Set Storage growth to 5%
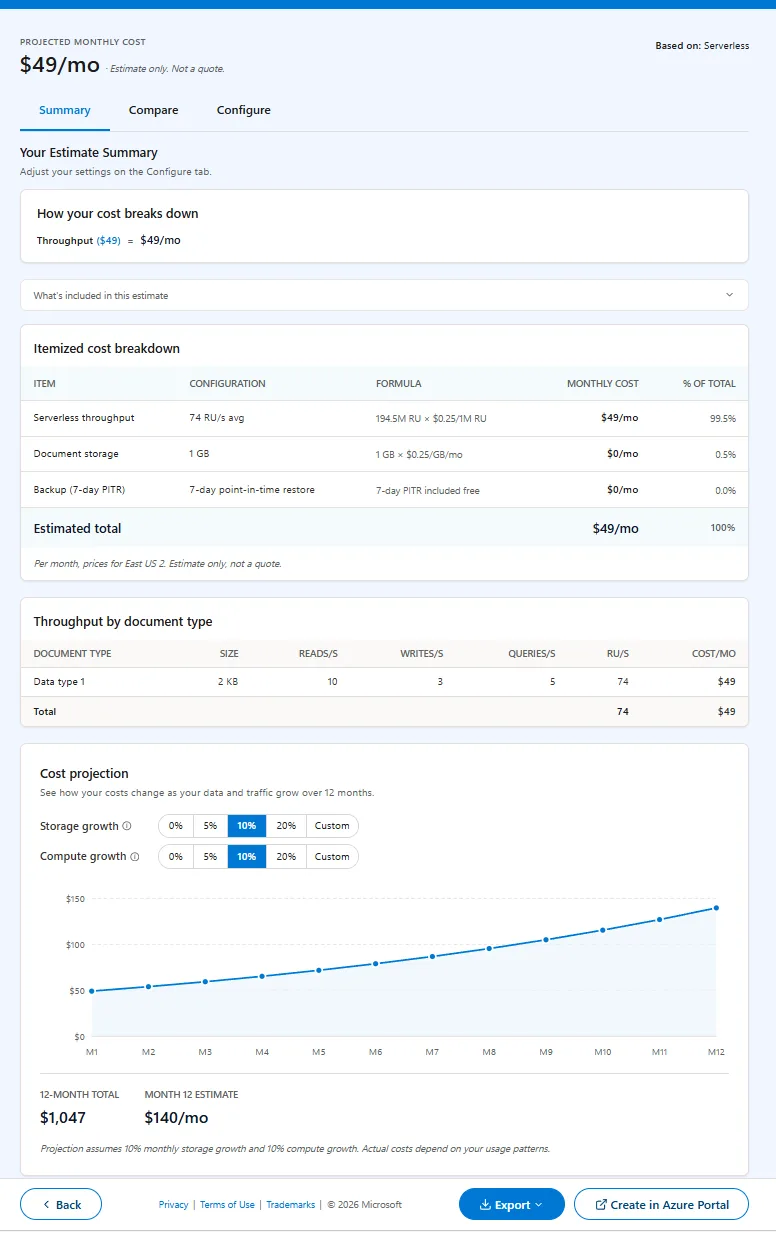This screenshot has height=1233, width=776. tap(210, 826)
